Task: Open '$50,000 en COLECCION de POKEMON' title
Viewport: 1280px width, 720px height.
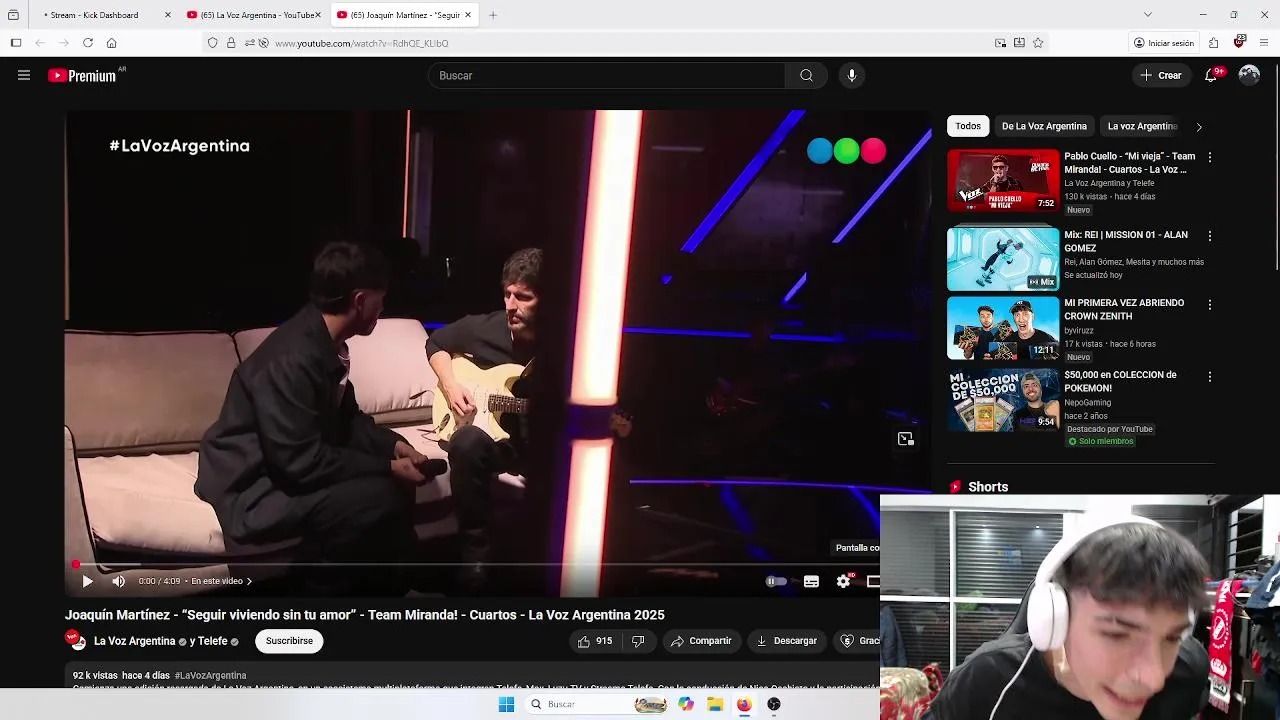Action: 1120,381
